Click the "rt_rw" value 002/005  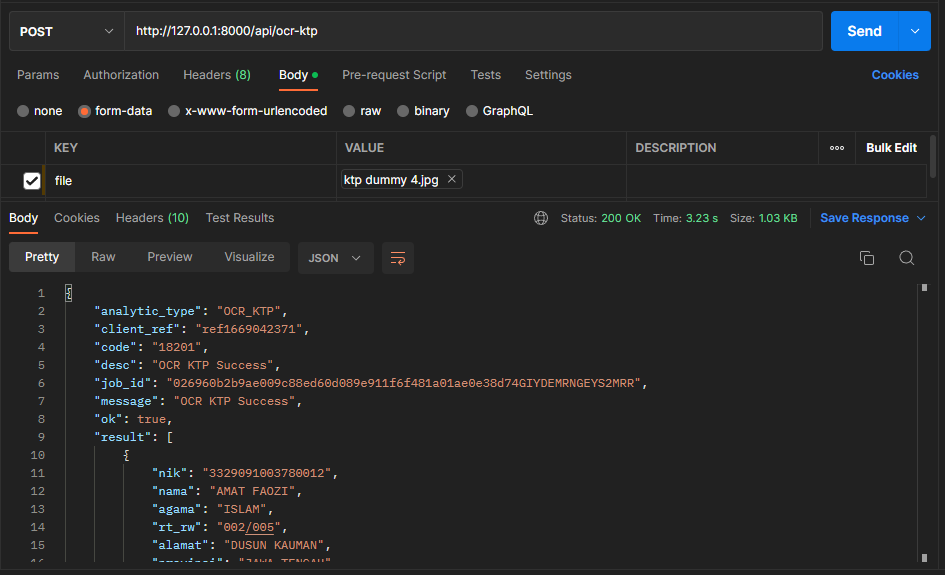pos(249,527)
